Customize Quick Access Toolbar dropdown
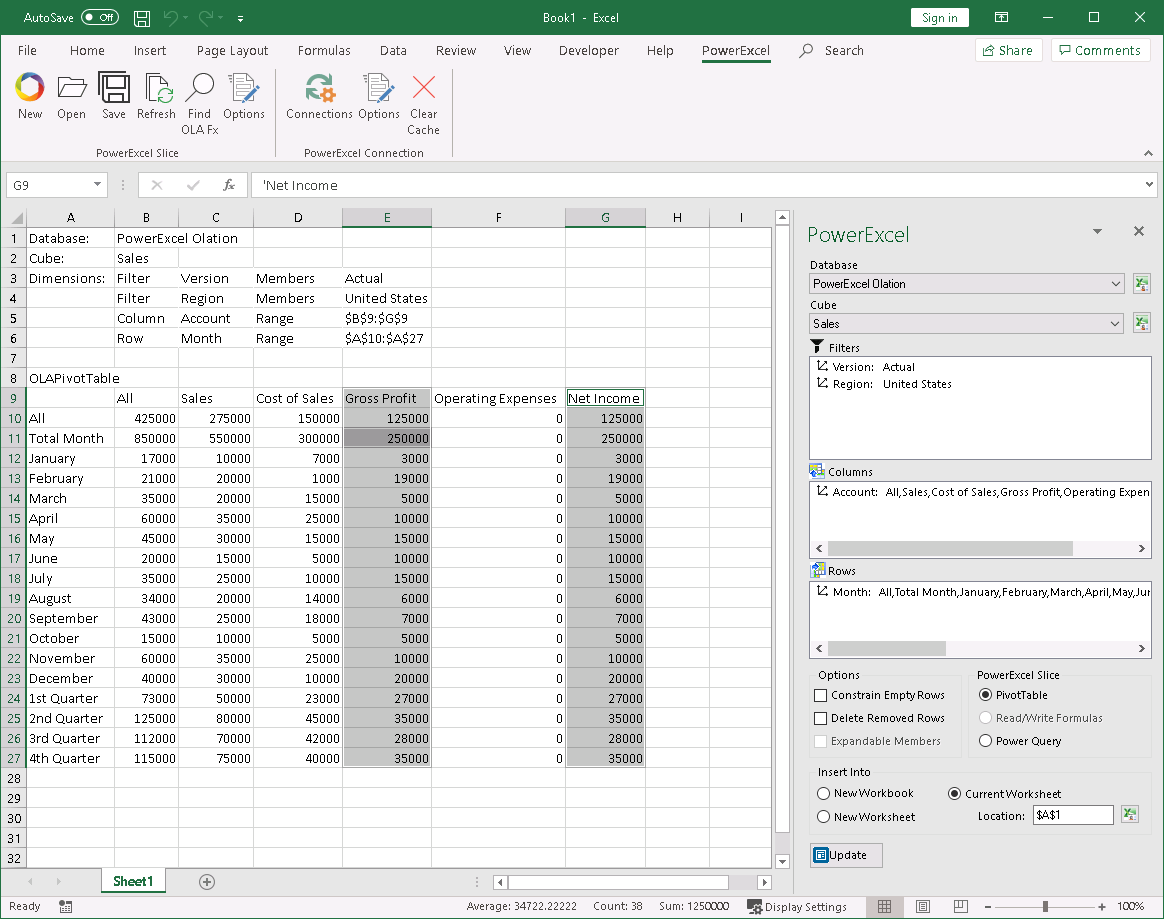The height and width of the screenshot is (919, 1164). click(241, 18)
